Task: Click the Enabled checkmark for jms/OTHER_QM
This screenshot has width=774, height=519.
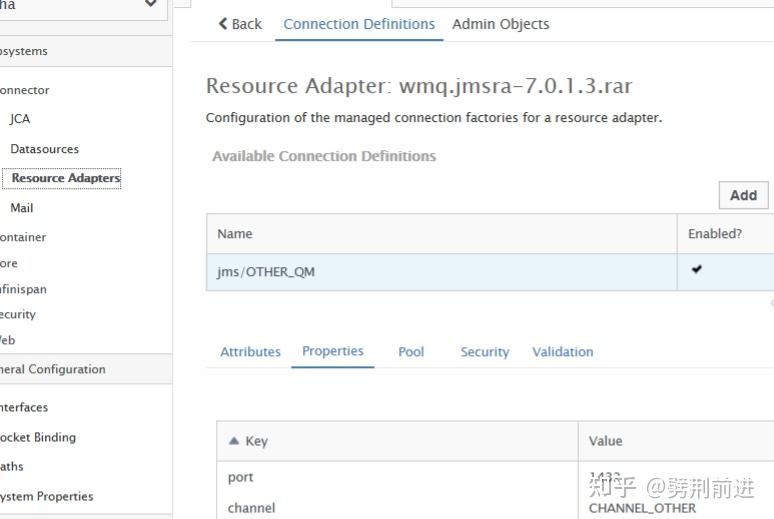Action: pos(696,270)
